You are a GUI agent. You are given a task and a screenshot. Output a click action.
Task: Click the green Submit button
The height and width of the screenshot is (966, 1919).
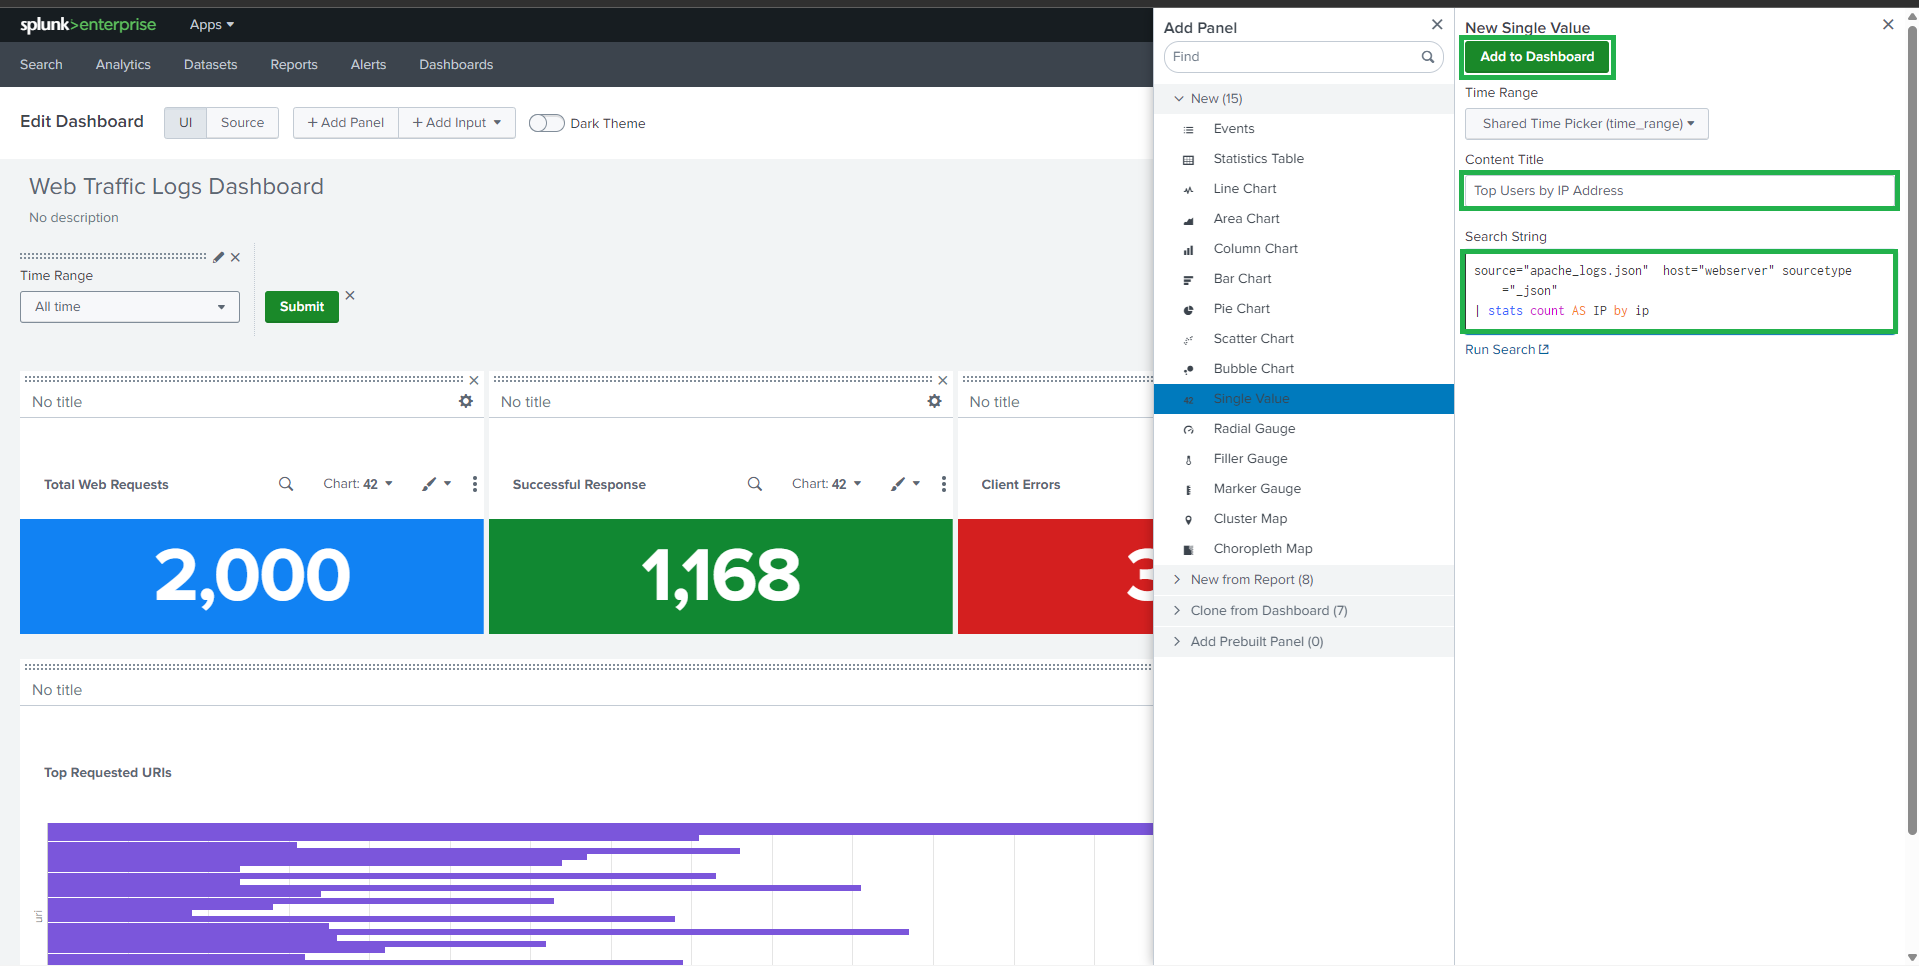302,307
